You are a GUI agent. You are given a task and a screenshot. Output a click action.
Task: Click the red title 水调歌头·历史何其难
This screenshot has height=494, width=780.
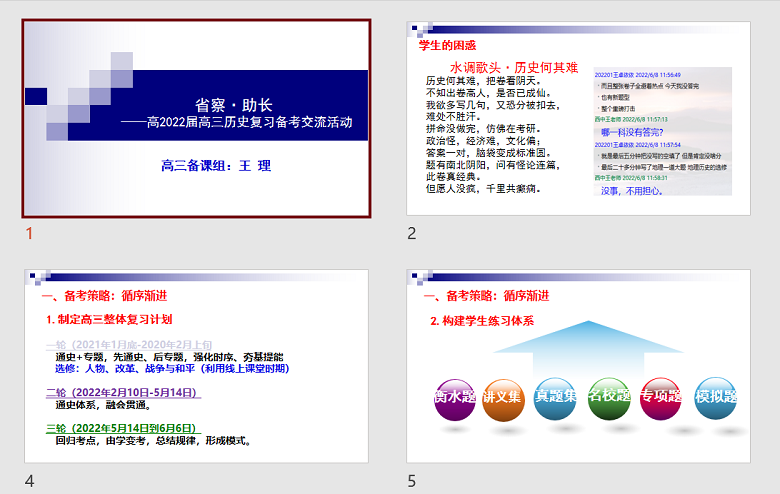pyautogui.click(x=513, y=68)
